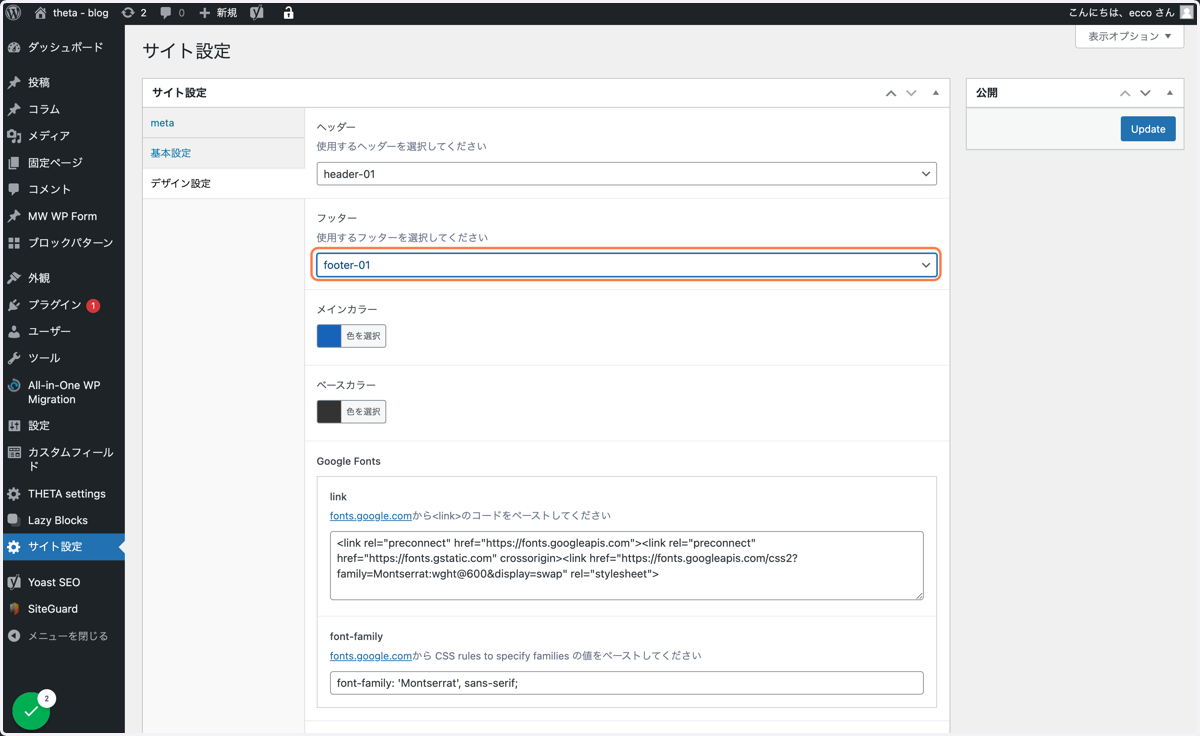The width and height of the screenshot is (1200, 736).
Task: Click the speech bubble icon next to コメント
Action: point(14,189)
